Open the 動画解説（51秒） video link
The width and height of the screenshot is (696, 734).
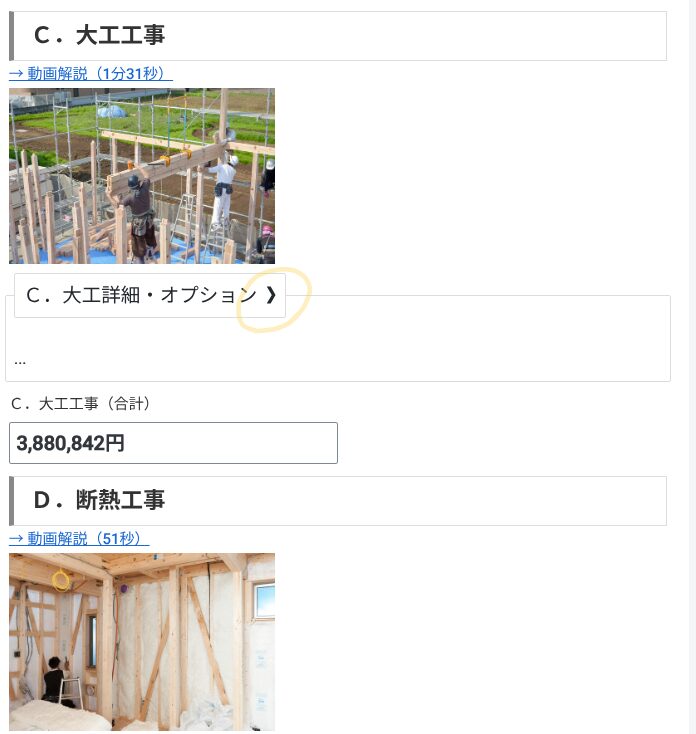[x=79, y=538]
